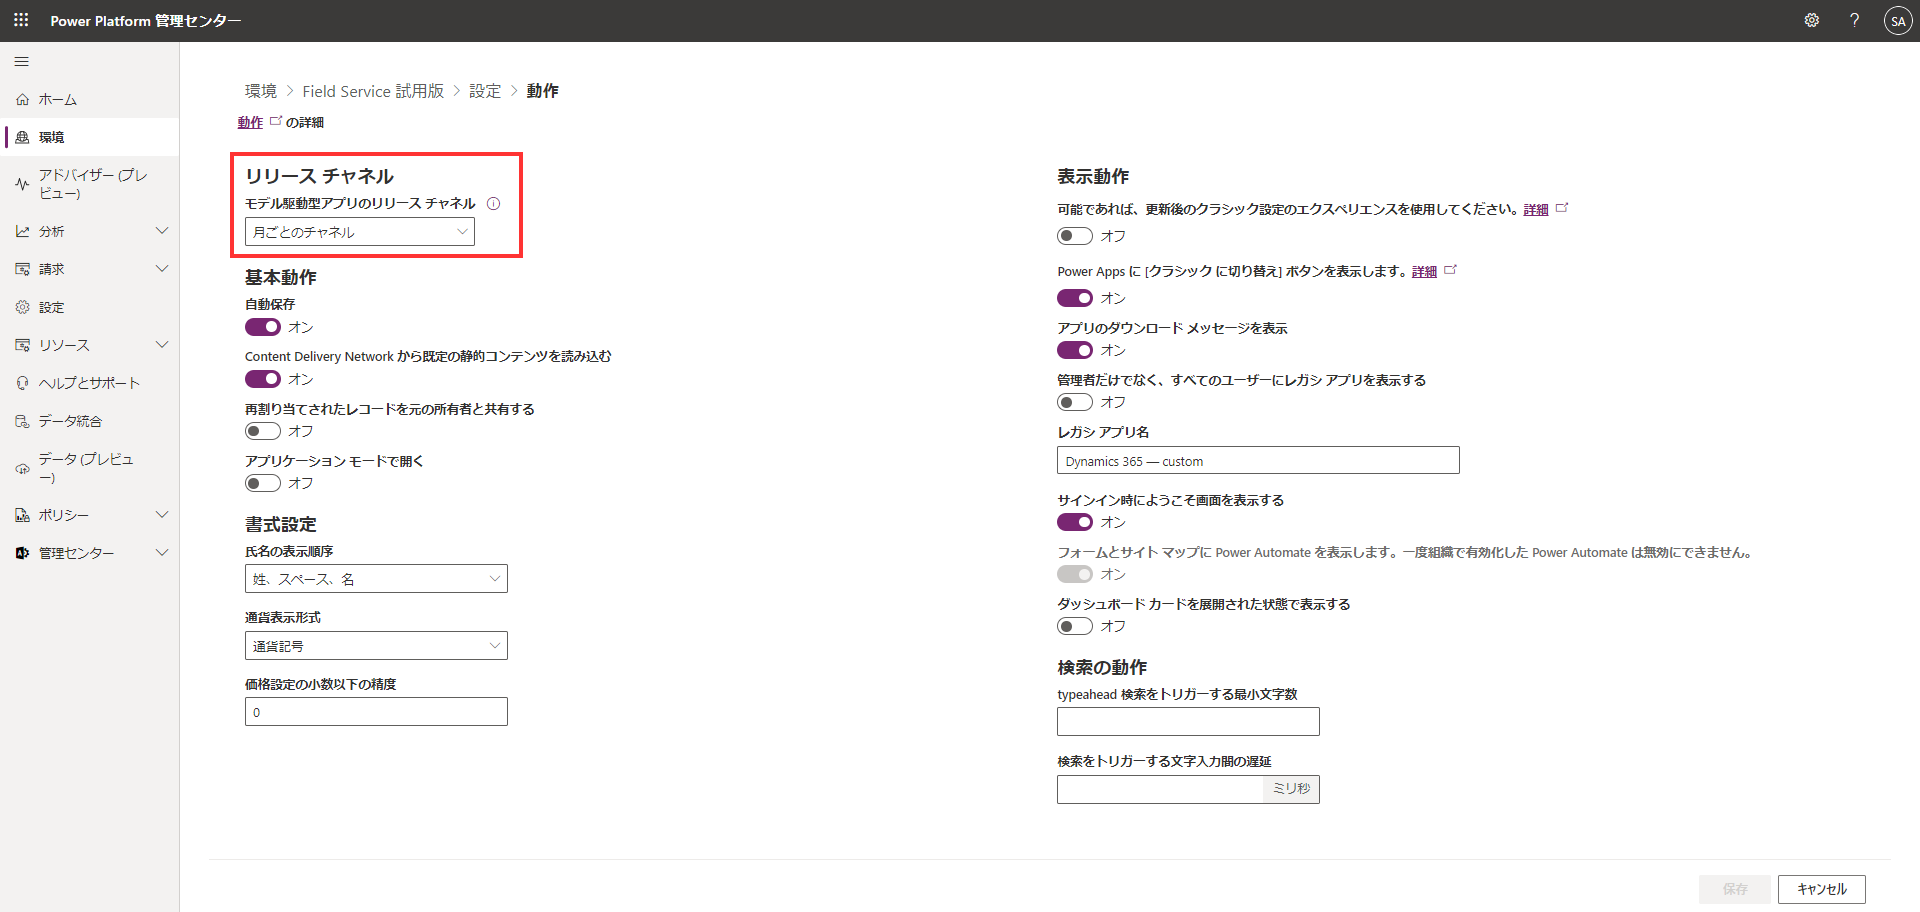Click キャンセル button

click(x=1821, y=889)
